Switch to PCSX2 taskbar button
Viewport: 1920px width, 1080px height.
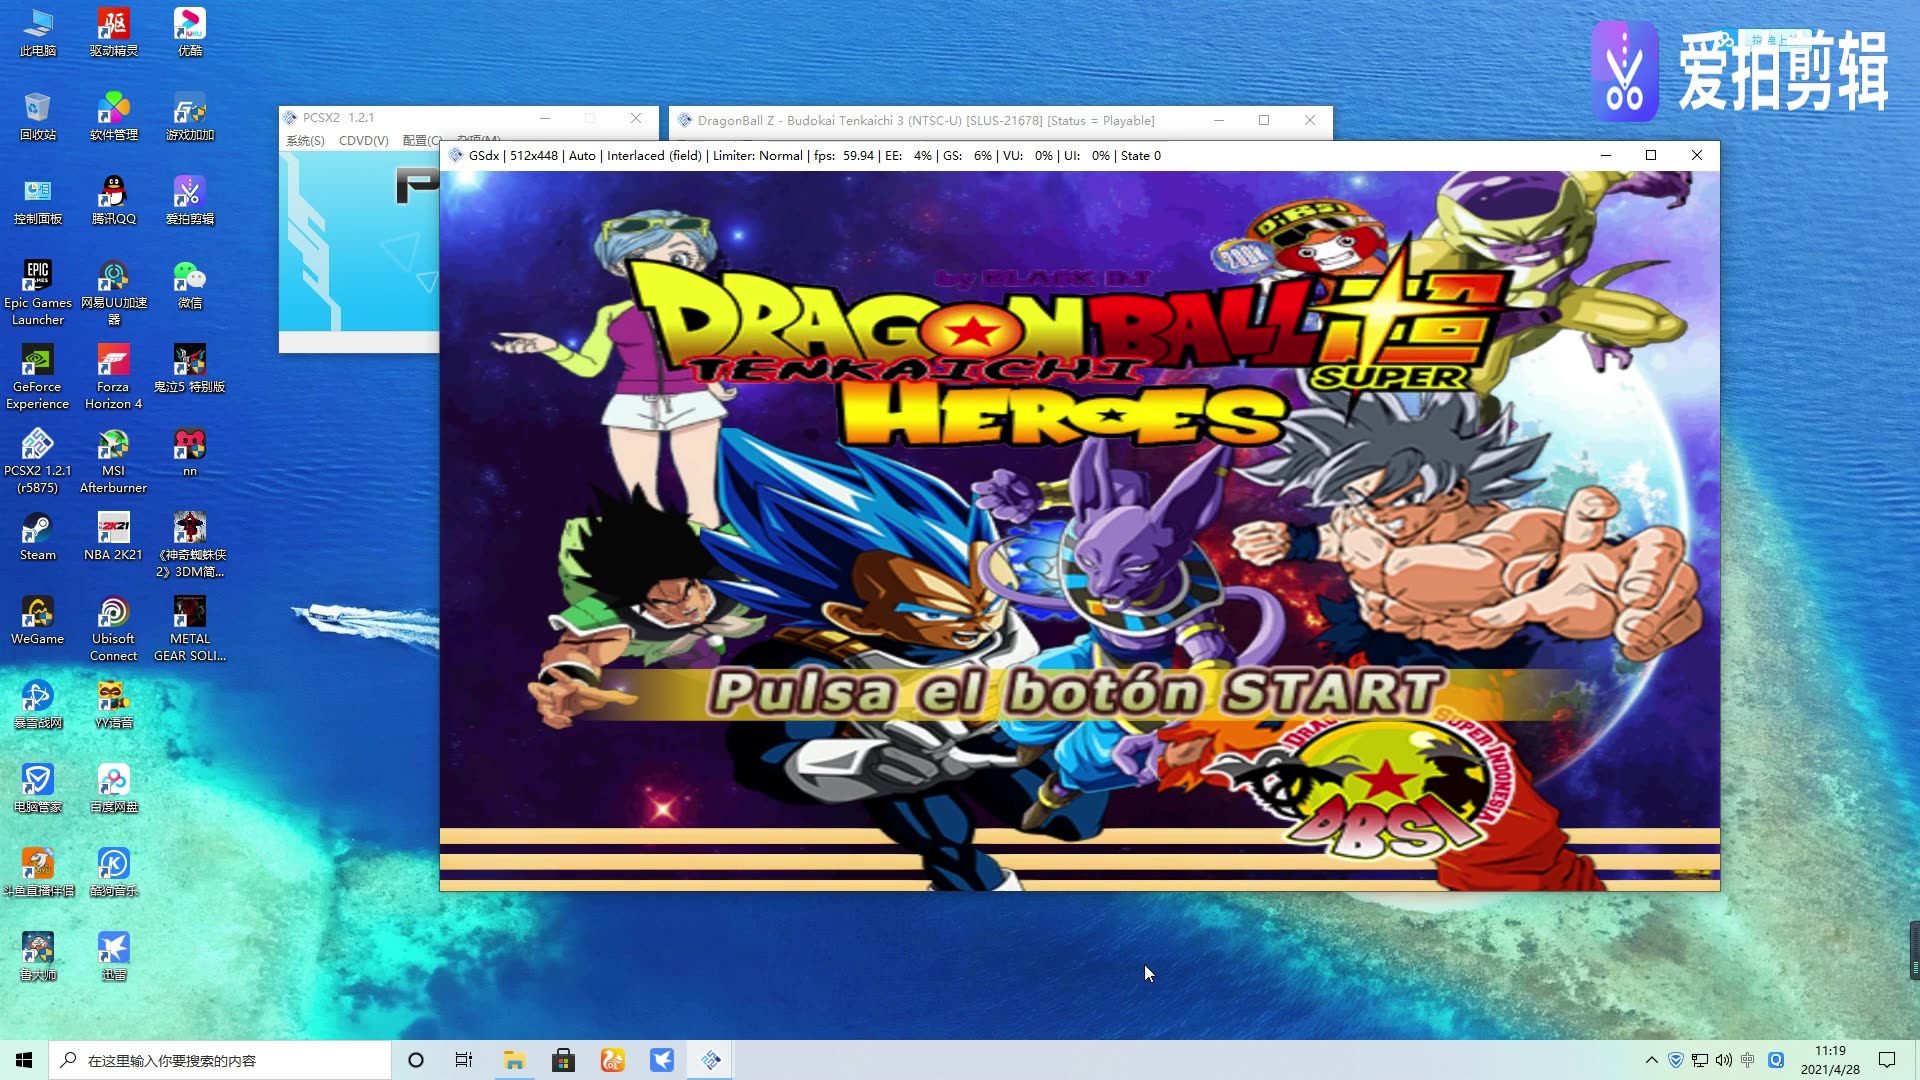click(710, 1060)
